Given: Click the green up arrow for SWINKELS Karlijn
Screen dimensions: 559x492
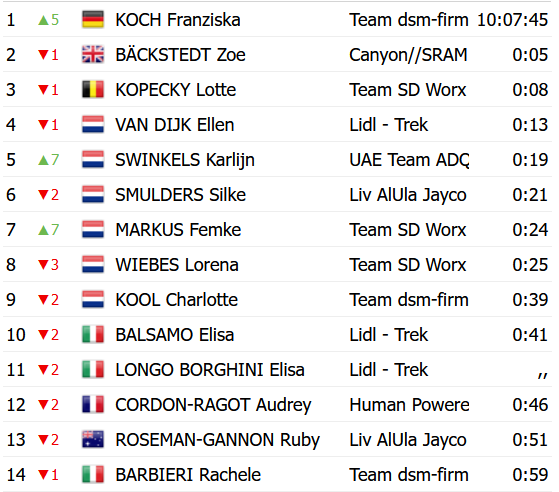Looking at the screenshot, I should [43, 160].
